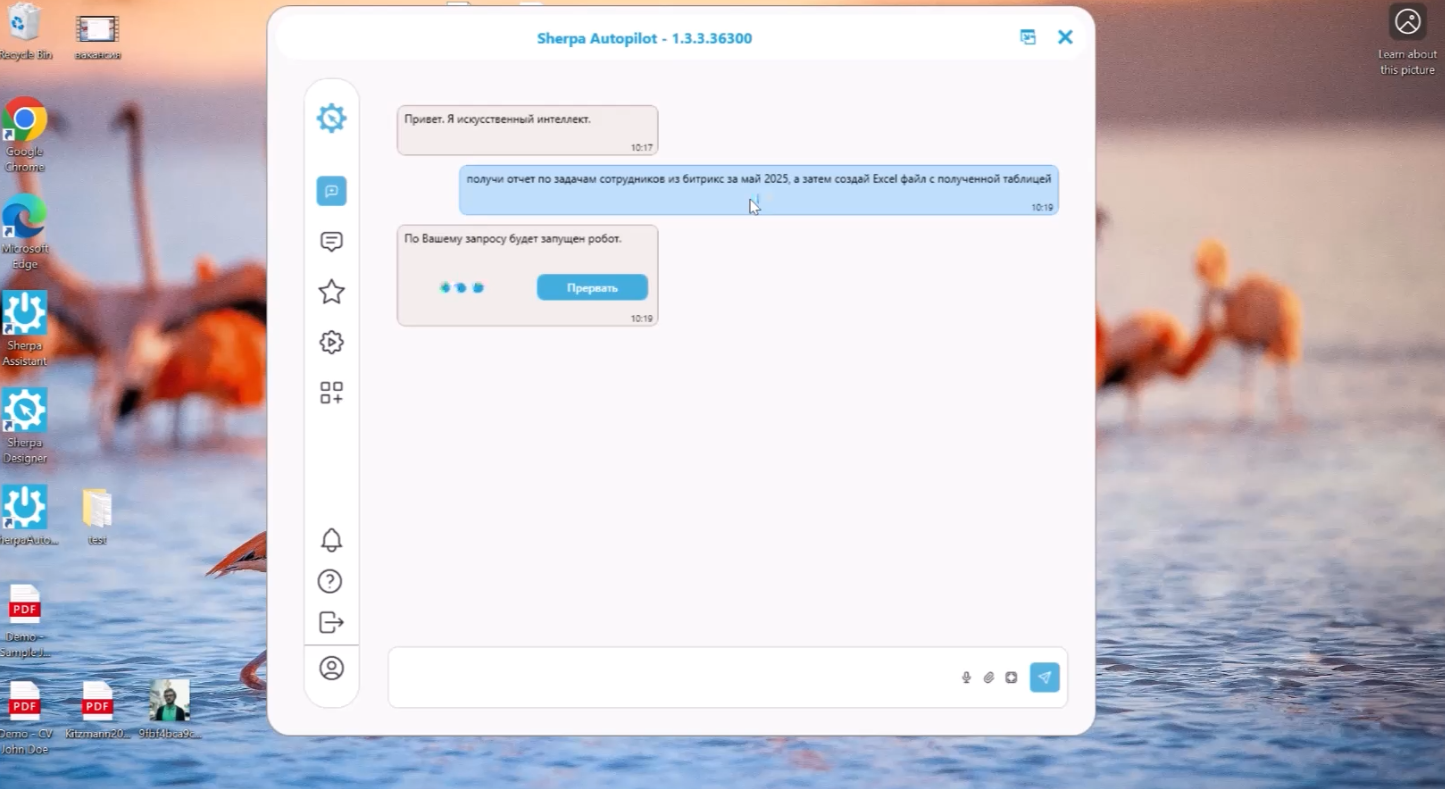Attach a file with paperclip icon
The height and width of the screenshot is (789, 1445).
[988, 678]
